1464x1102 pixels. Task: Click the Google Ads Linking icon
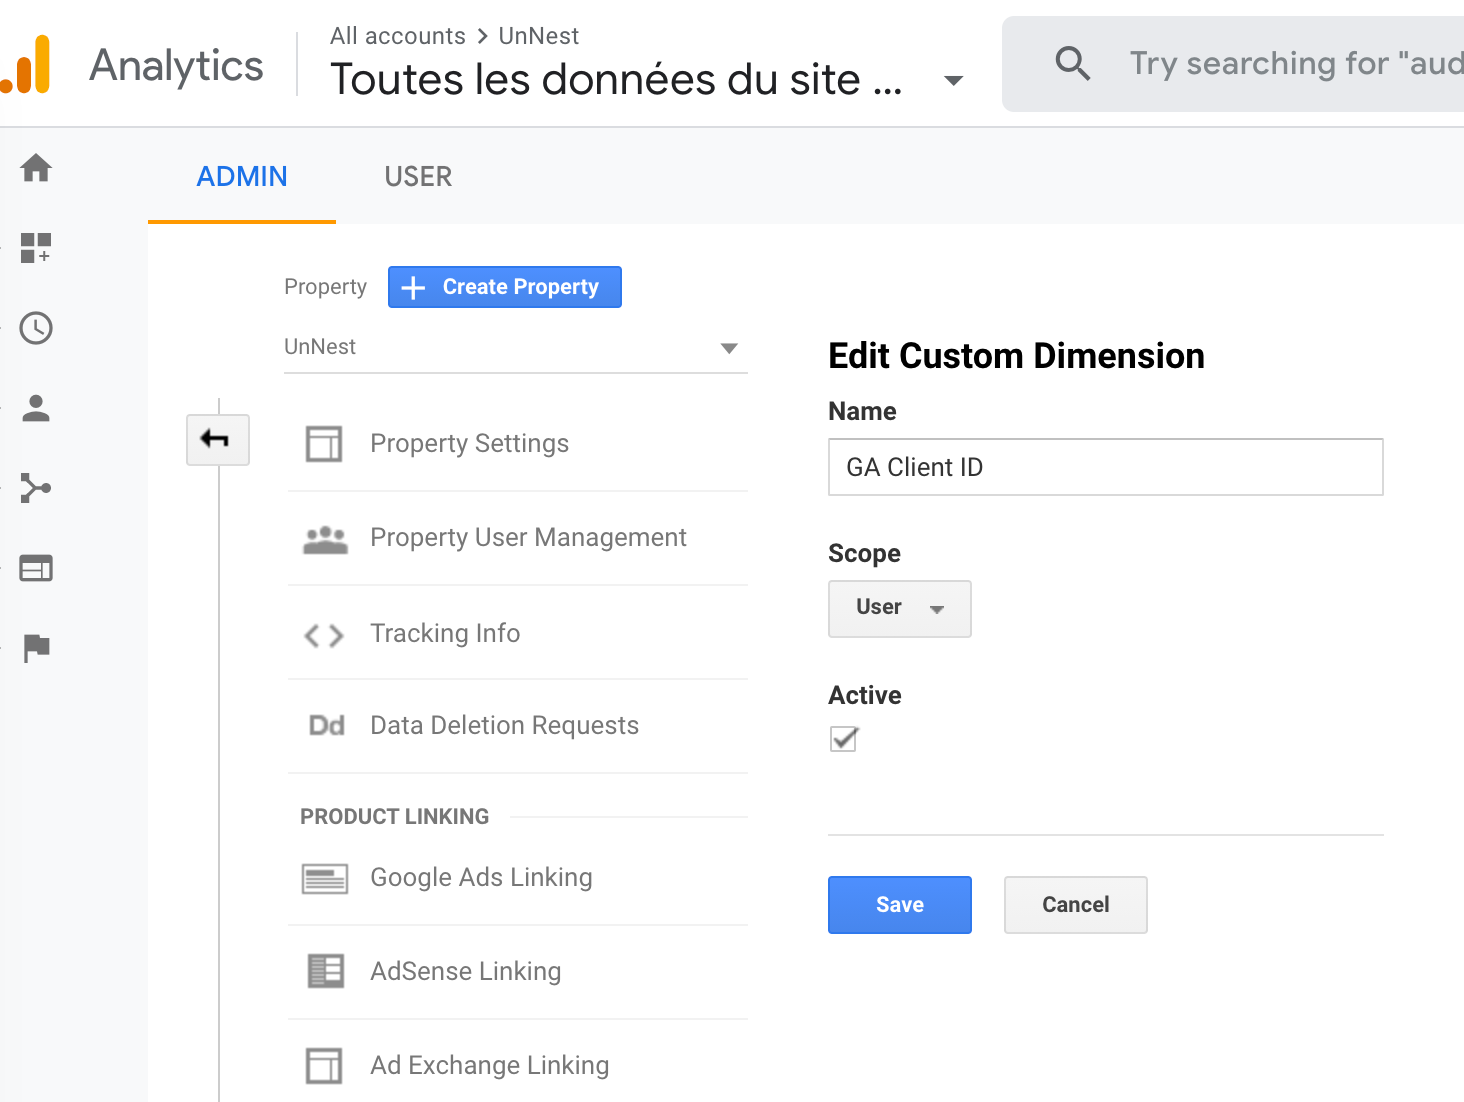[325, 878]
